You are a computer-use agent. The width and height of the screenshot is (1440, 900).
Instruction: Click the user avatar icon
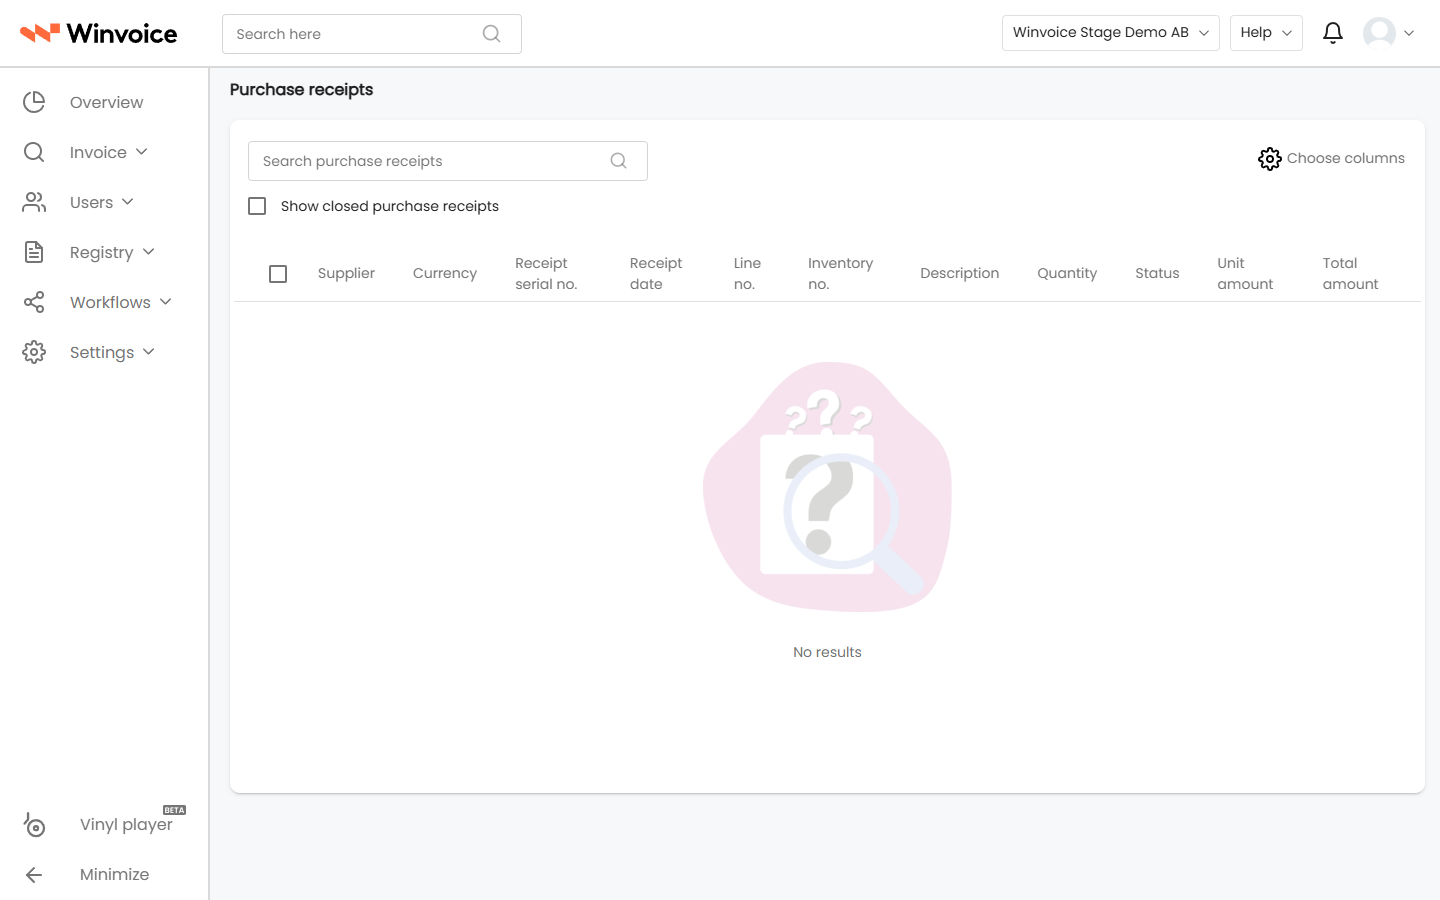[x=1379, y=33]
